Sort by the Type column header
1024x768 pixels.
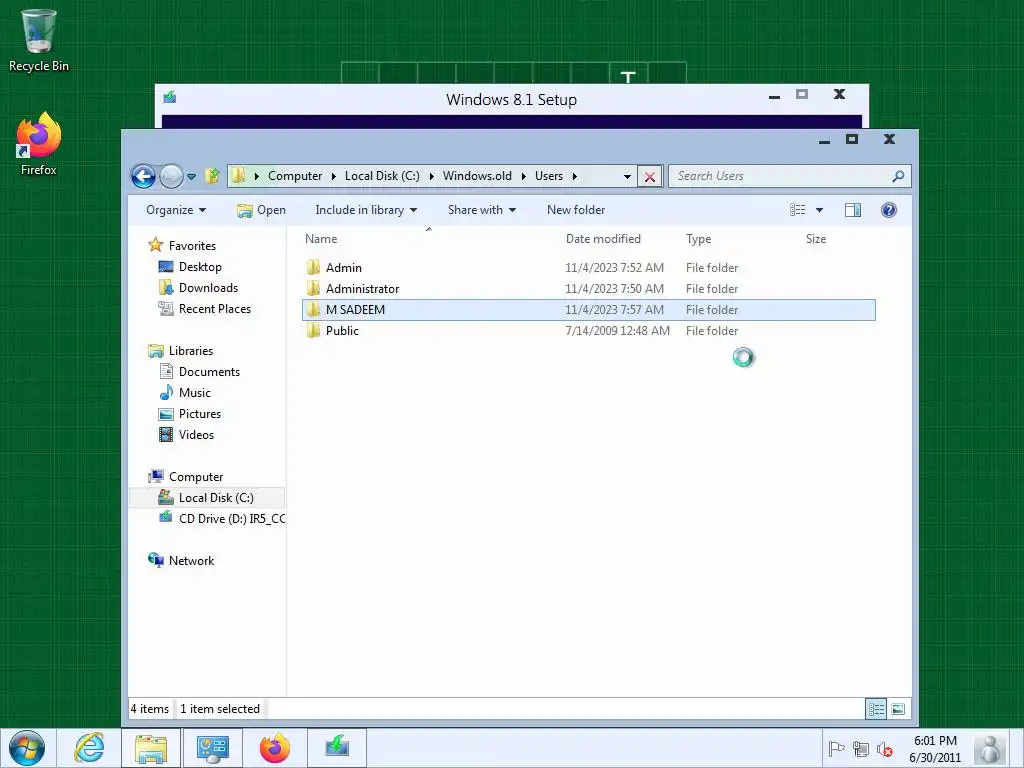(x=698, y=239)
